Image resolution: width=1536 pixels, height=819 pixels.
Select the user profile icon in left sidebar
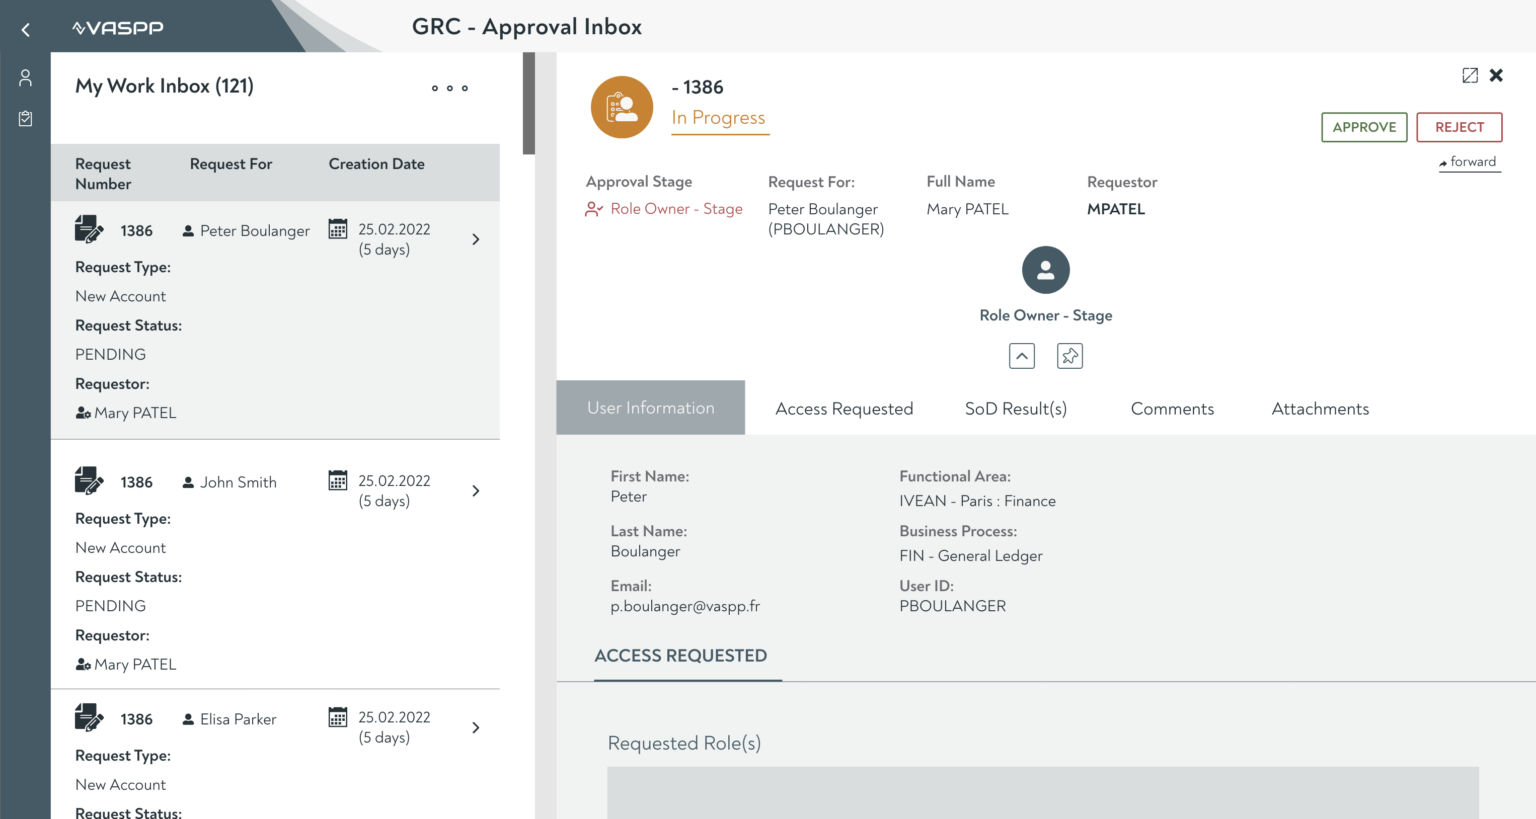[25, 77]
